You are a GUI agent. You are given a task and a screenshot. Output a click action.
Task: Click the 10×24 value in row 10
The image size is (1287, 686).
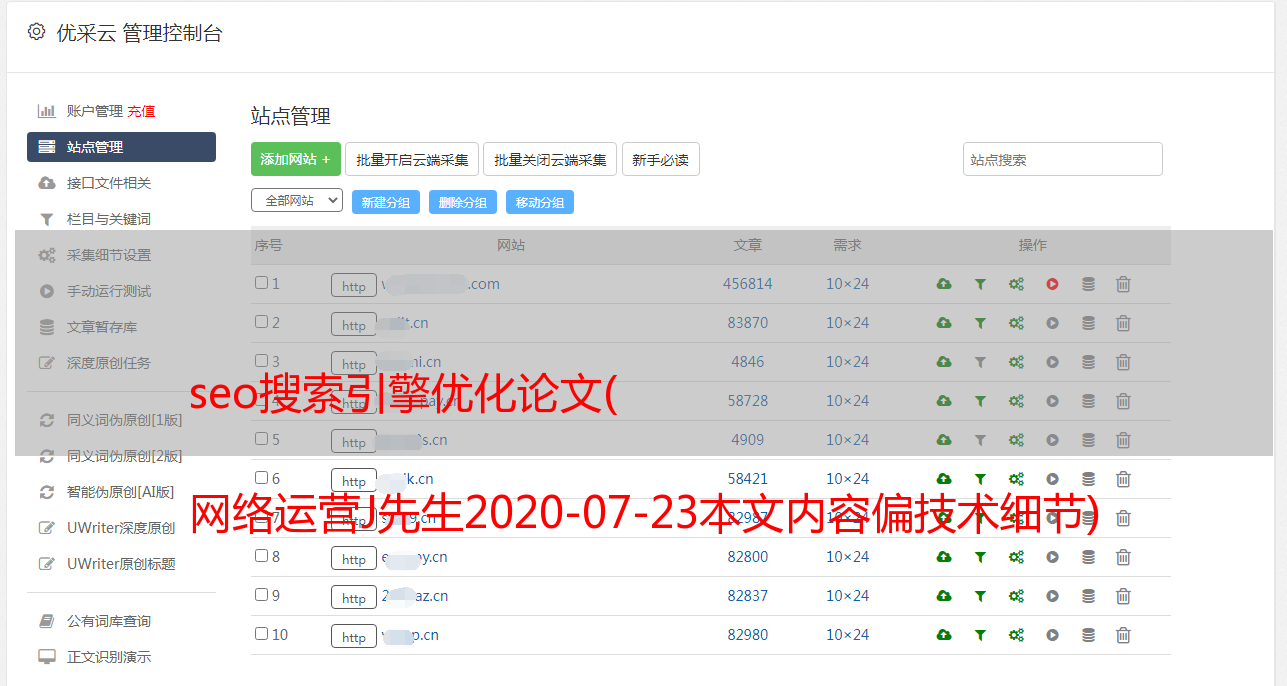[x=848, y=635]
